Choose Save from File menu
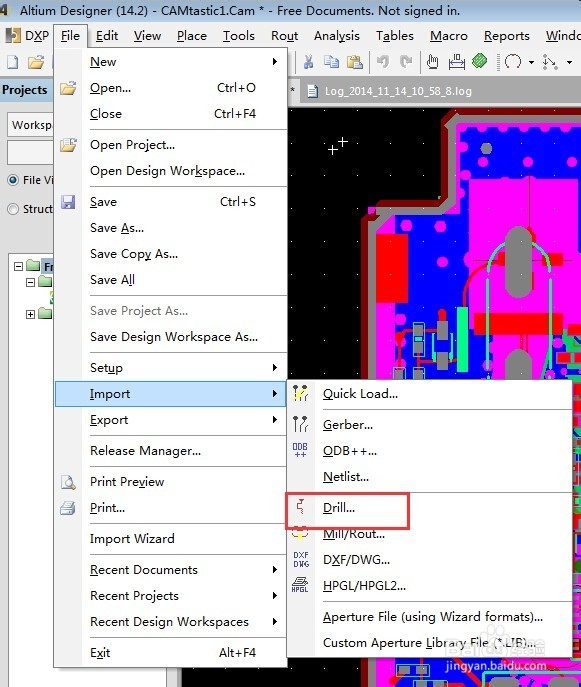 click(x=171, y=202)
